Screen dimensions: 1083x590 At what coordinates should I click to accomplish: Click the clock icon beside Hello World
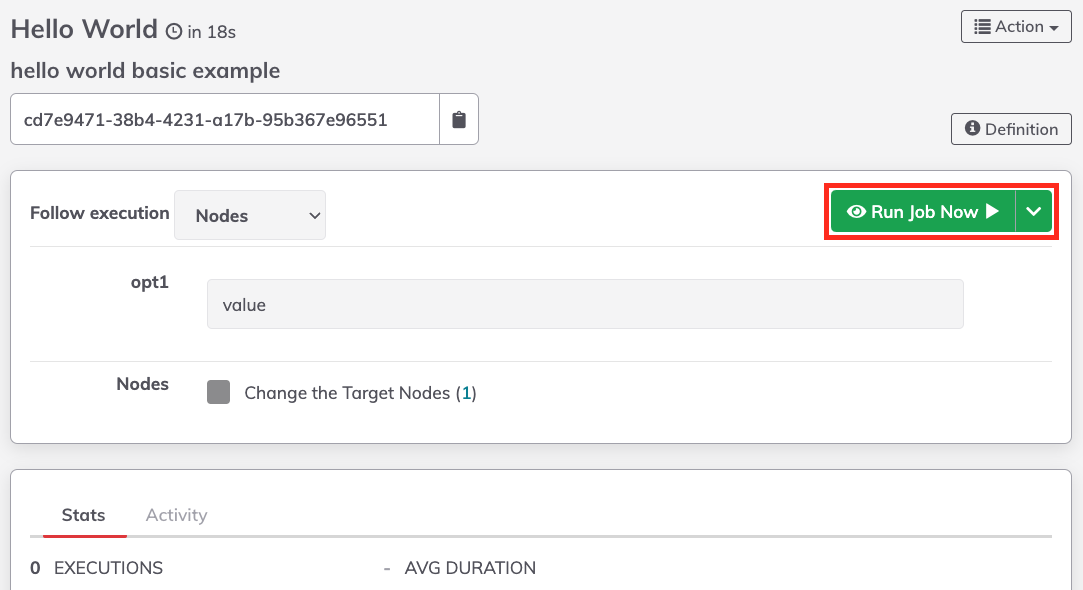pyautogui.click(x=174, y=32)
